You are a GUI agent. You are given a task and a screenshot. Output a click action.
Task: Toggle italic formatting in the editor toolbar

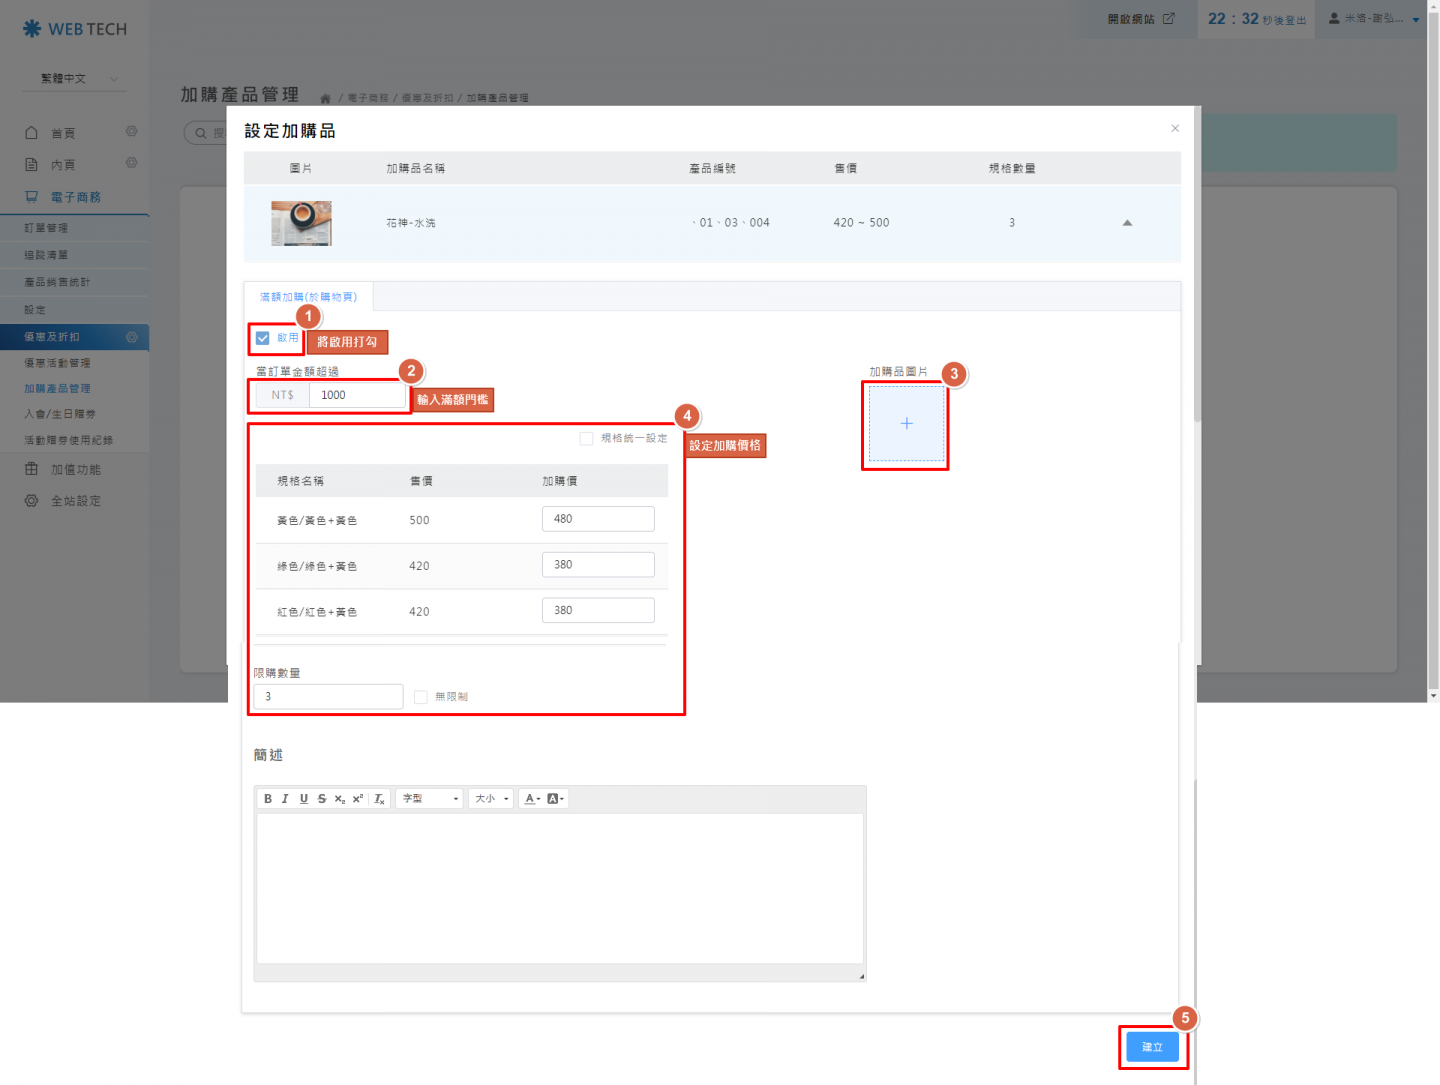coord(285,799)
